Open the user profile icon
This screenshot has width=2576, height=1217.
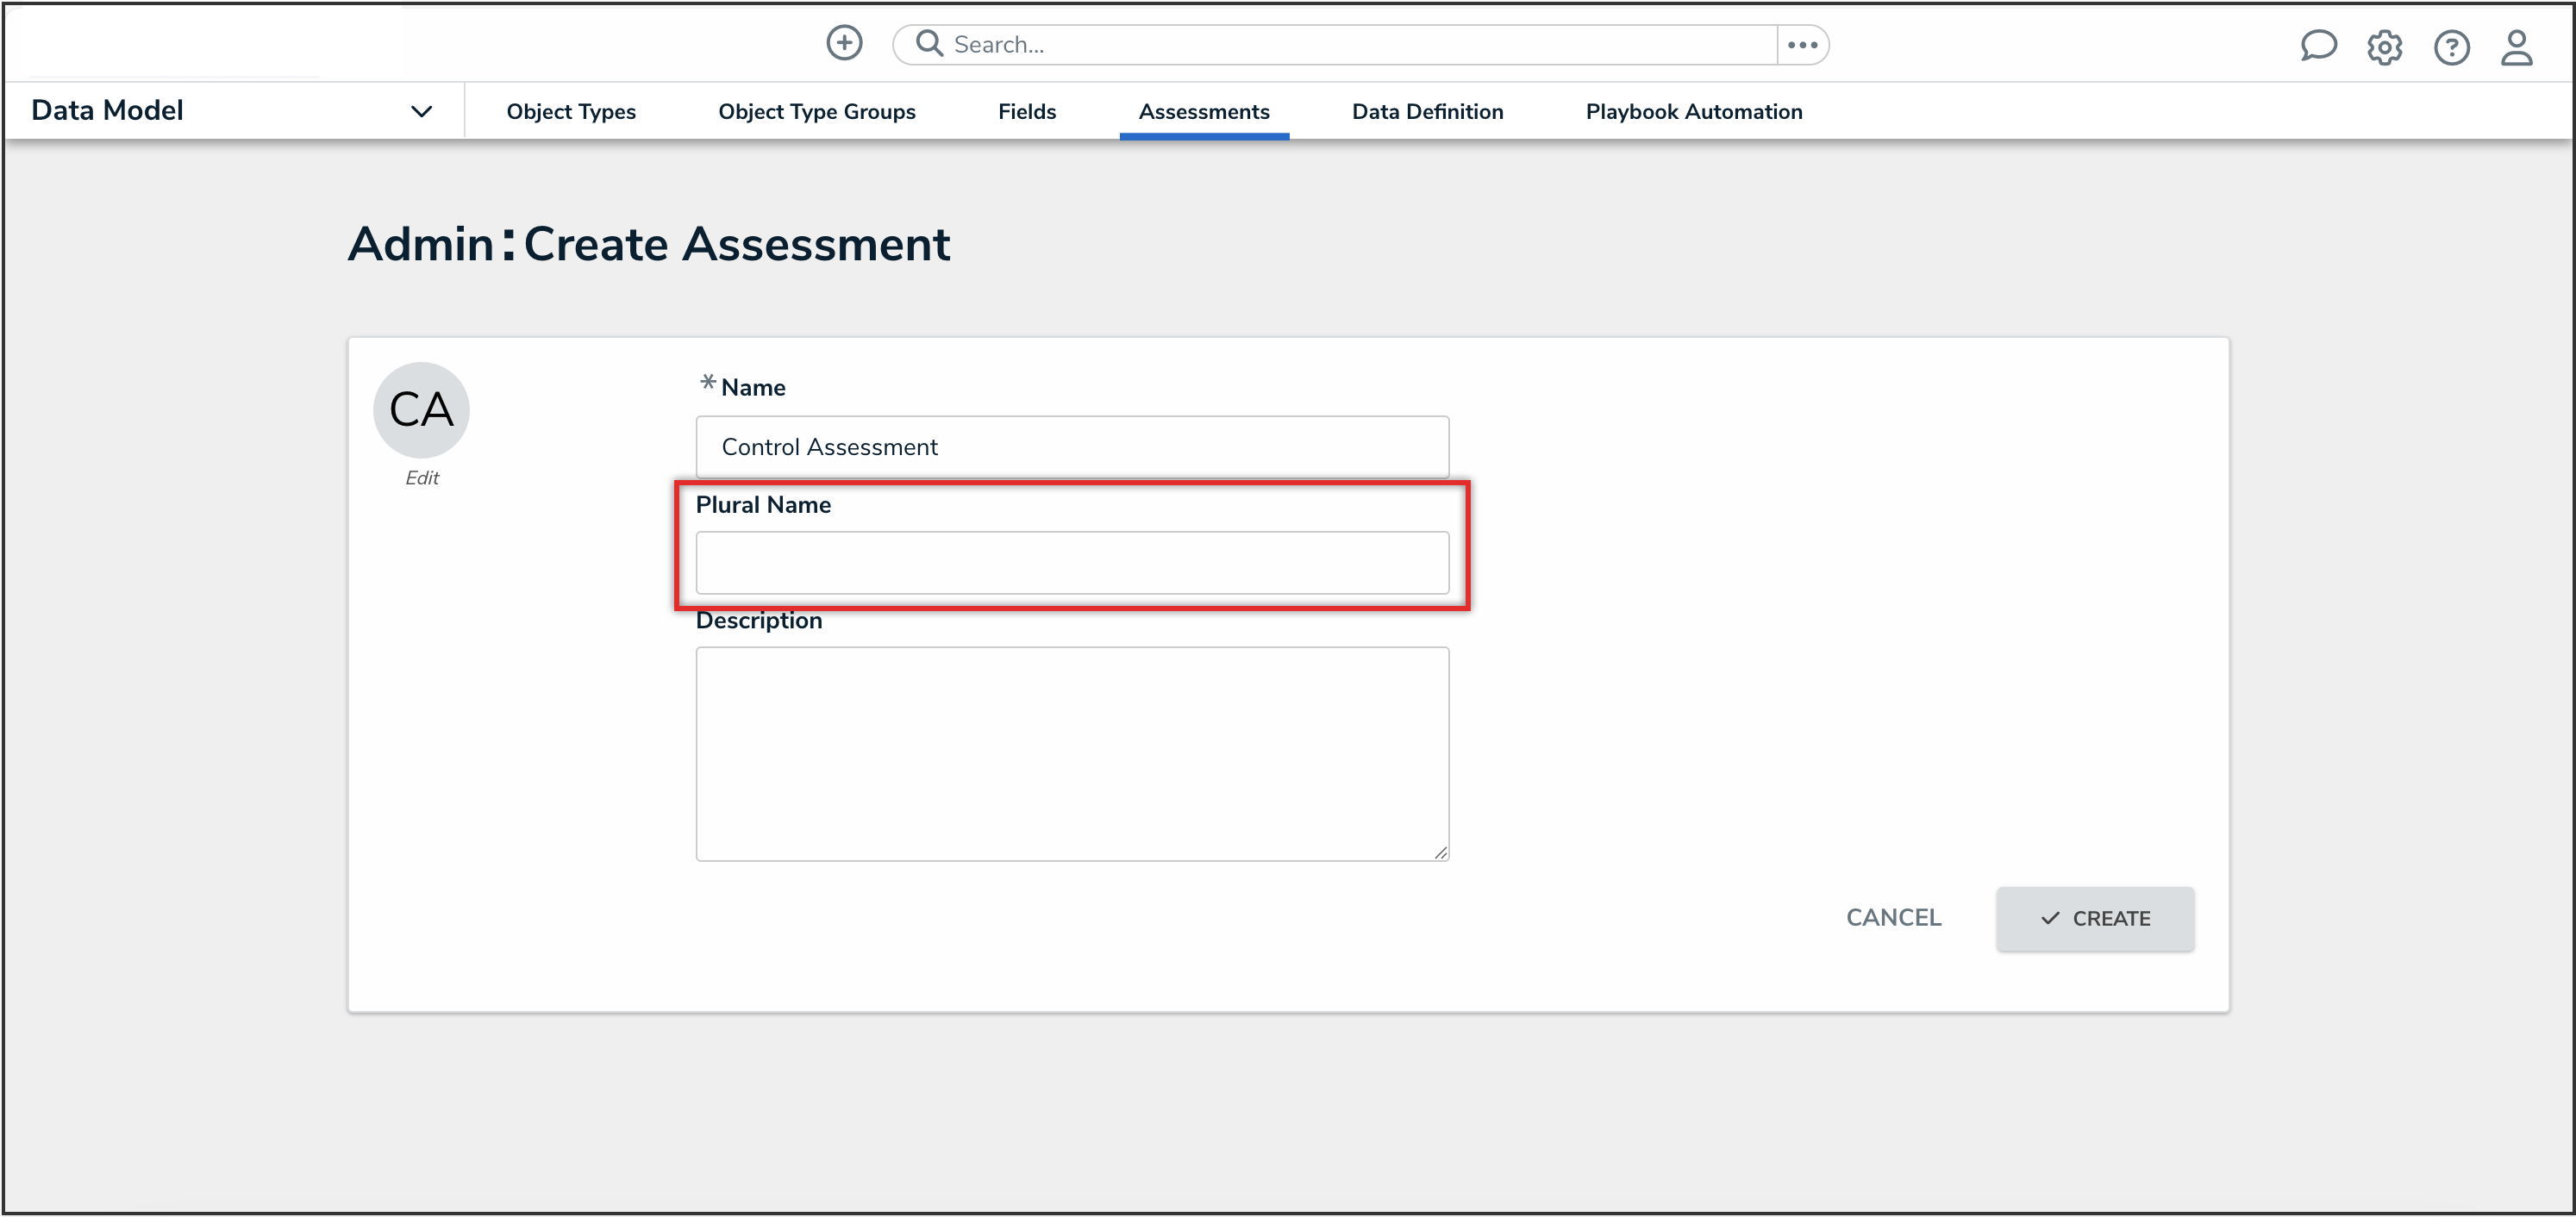2516,47
